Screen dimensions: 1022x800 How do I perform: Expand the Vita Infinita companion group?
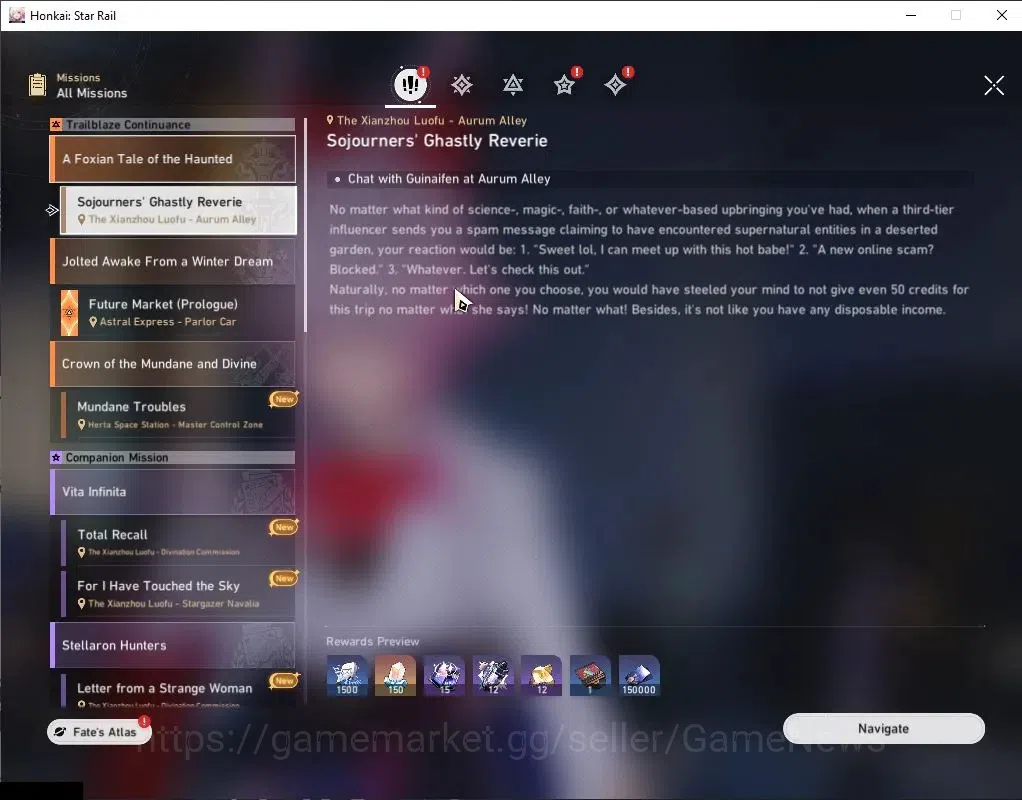pos(173,492)
